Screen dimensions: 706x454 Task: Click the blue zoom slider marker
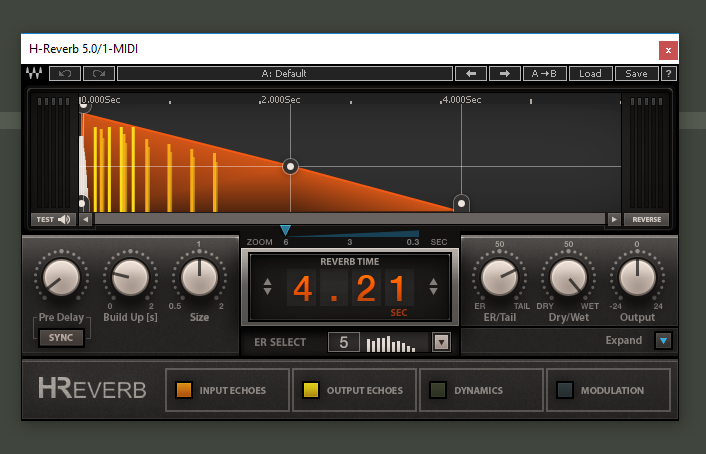click(x=285, y=231)
